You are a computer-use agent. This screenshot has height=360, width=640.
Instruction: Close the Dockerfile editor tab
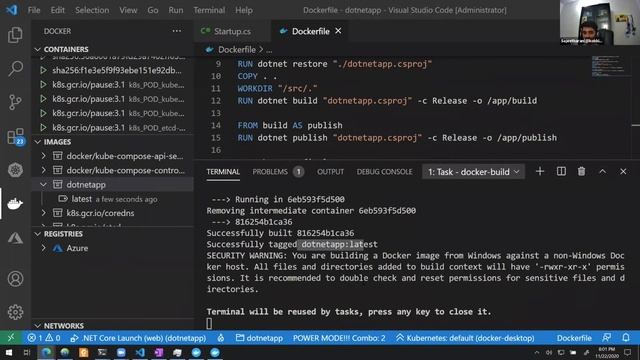click(x=338, y=31)
